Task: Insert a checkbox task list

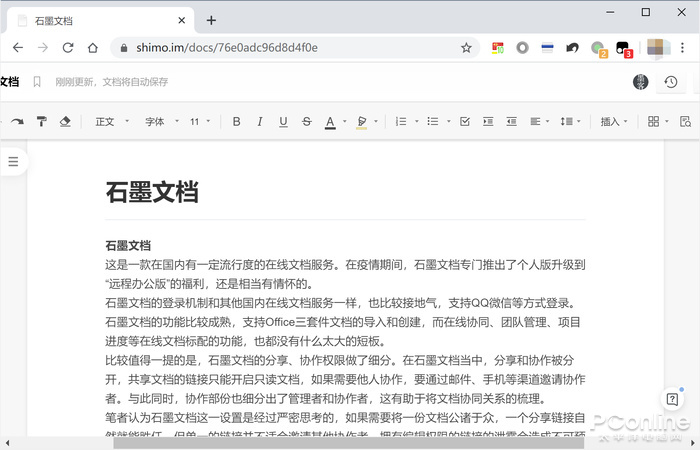Action: pyautogui.click(x=465, y=121)
